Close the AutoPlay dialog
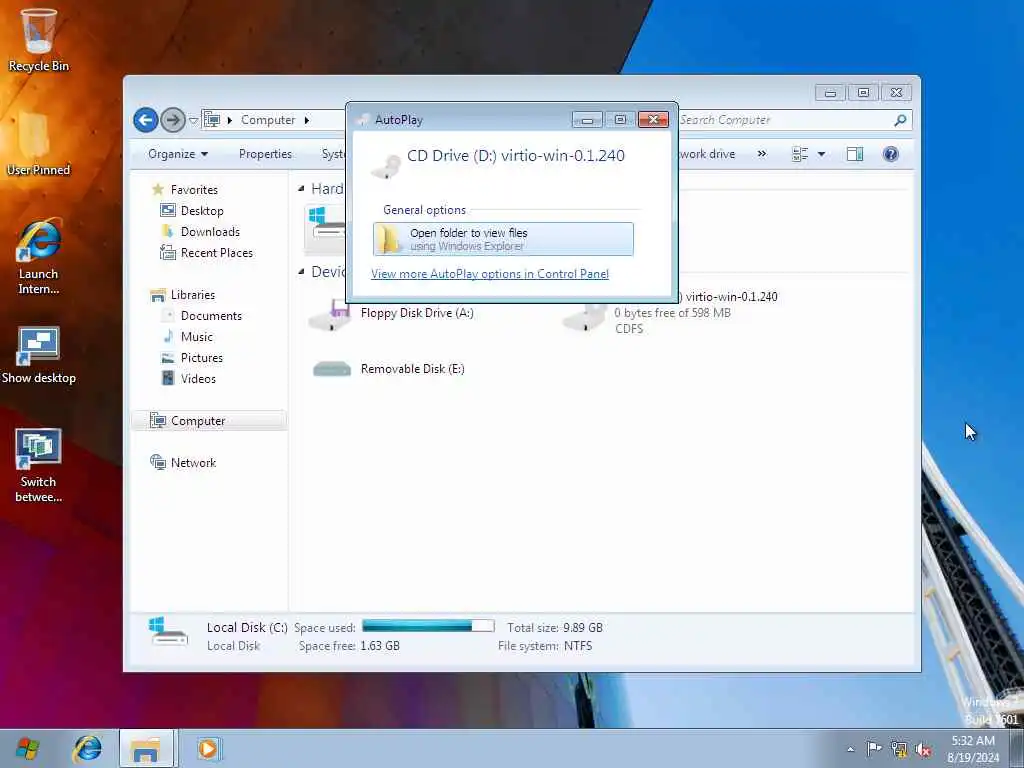Viewport: 1024px width, 768px height. point(653,120)
